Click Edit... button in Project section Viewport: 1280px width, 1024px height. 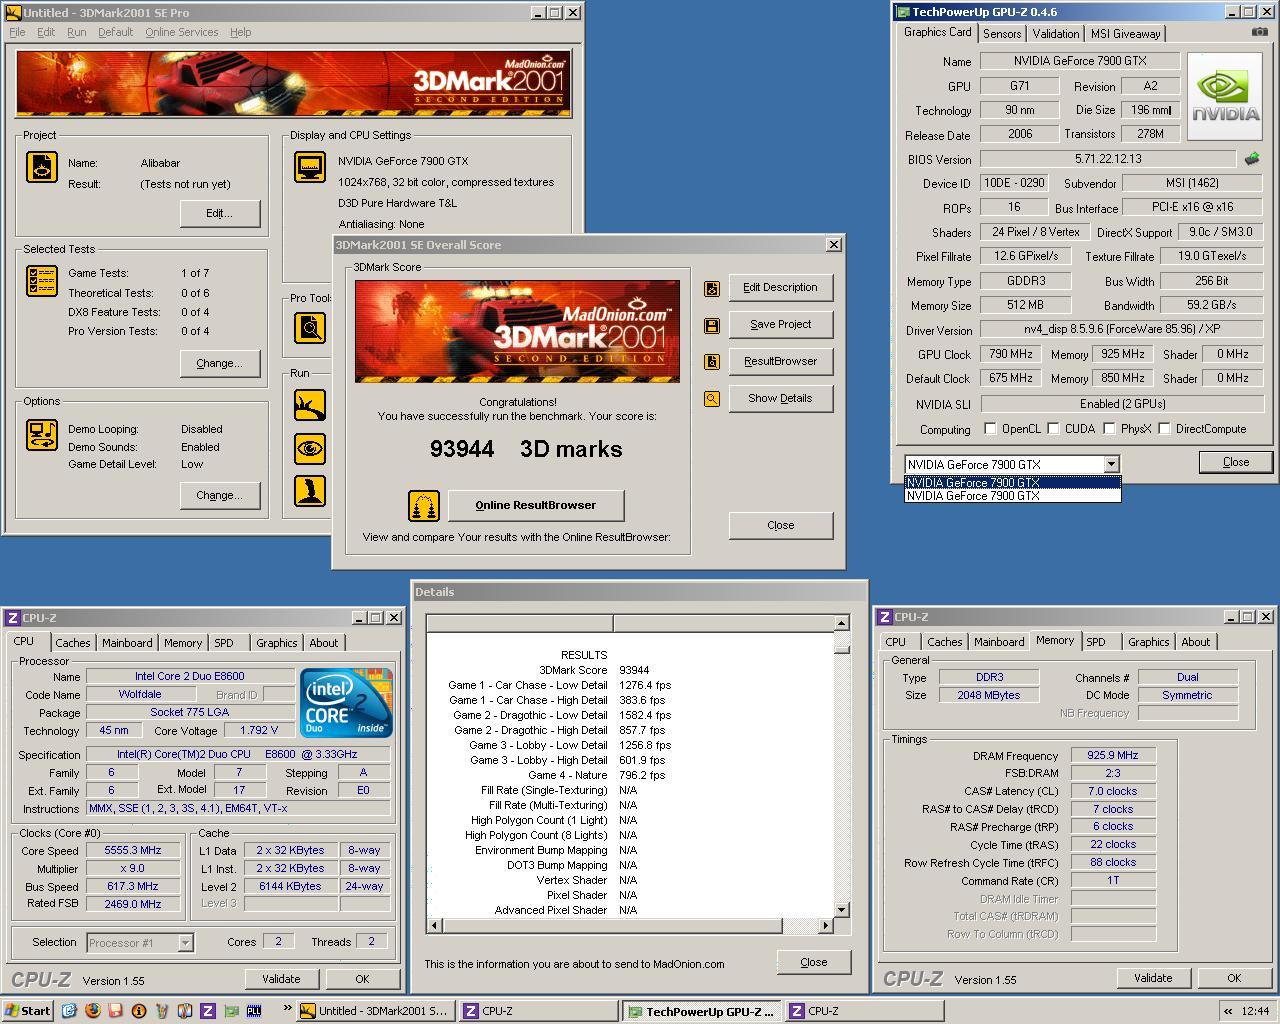point(220,213)
